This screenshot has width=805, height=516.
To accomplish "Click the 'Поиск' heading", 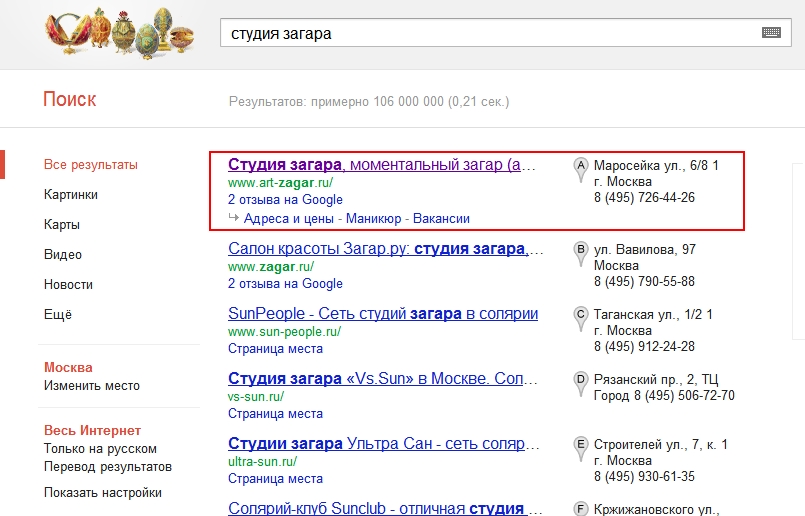I will tap(70, 99).
